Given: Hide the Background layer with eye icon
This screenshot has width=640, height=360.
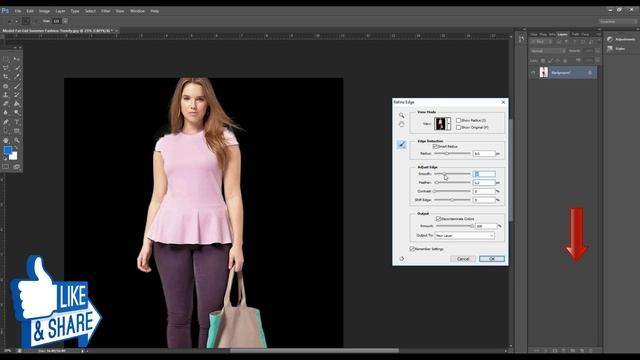Looking at the screenshot, I should tap(533, 73).
